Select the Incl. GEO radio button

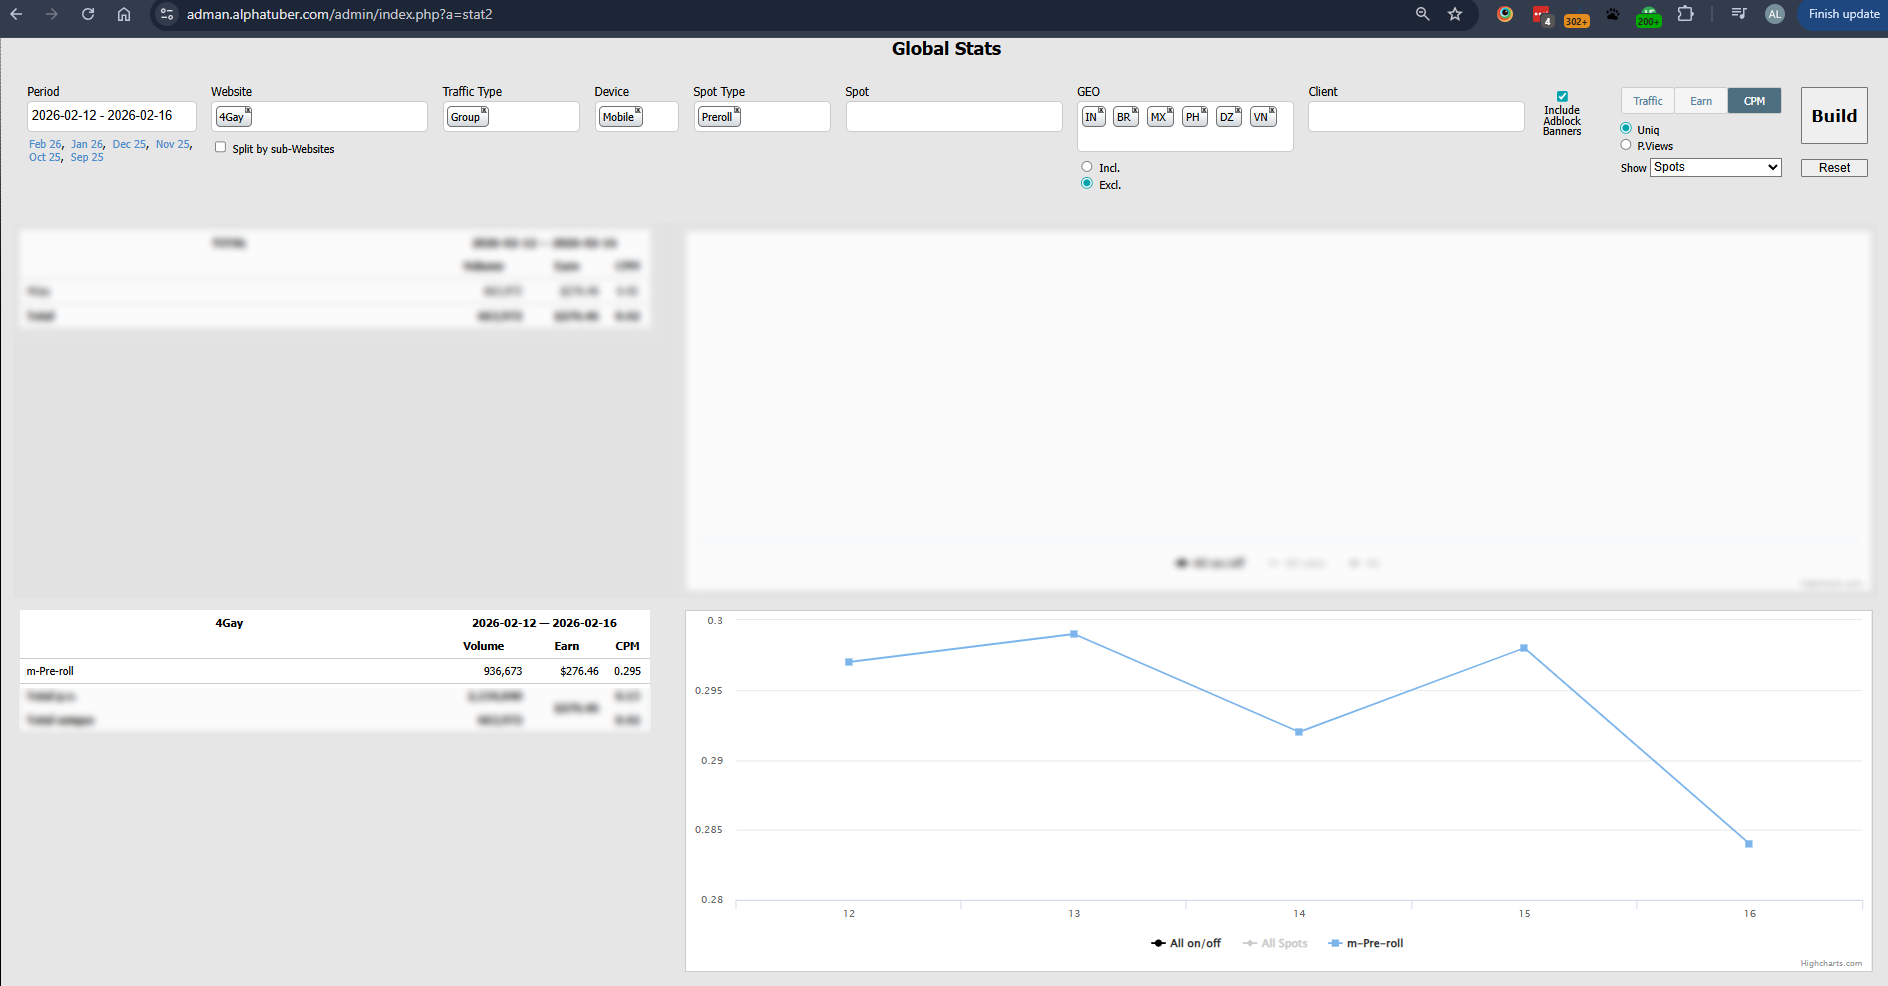[x=1087, y=167]
